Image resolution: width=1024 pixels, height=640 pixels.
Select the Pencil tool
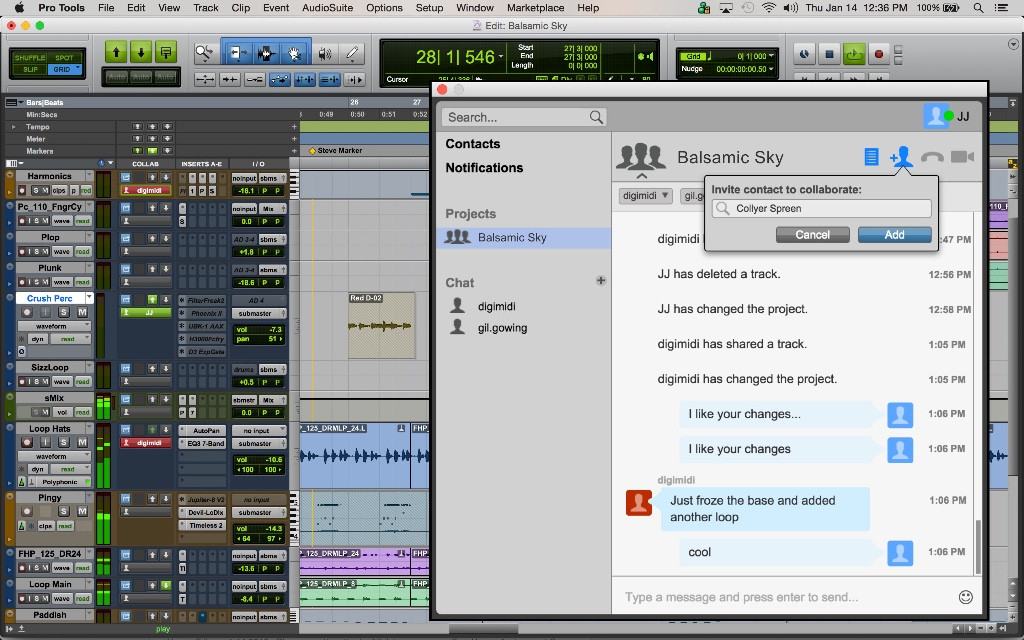(x=353, y=54)
